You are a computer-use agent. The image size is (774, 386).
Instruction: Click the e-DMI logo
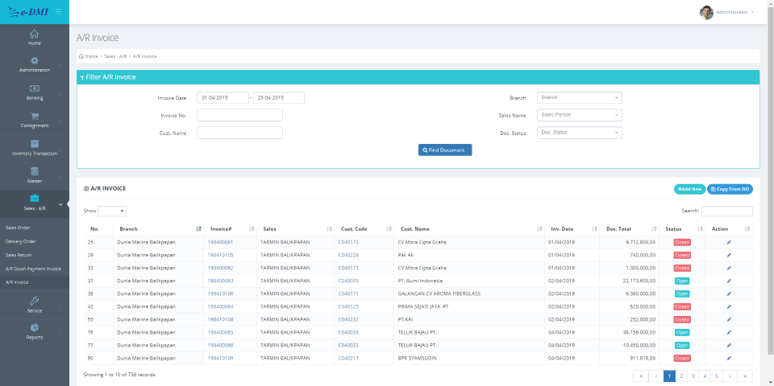(x=28, y=12)
